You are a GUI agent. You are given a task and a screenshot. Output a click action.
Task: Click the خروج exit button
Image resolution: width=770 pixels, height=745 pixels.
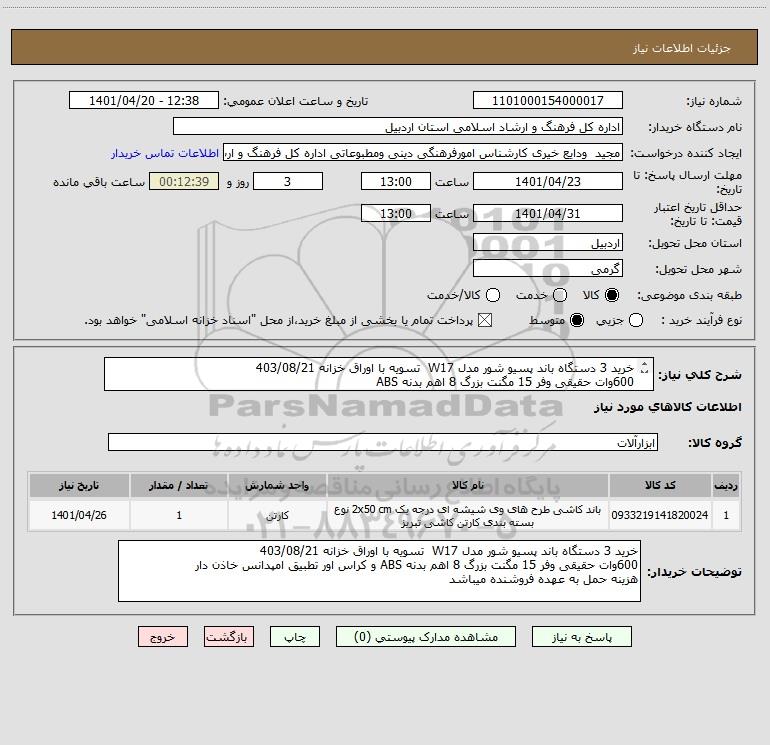(x=163, y=637)
